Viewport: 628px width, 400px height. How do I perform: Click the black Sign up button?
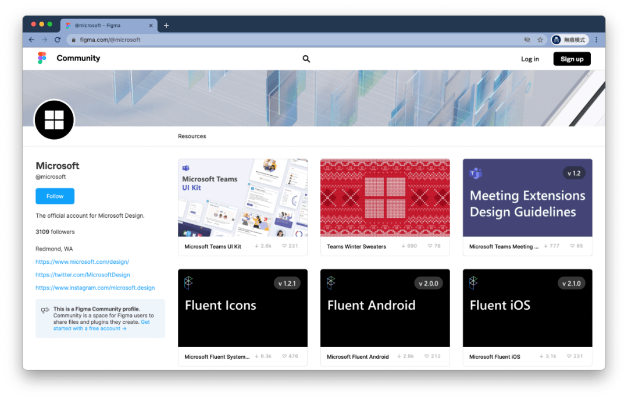(572, 59)
